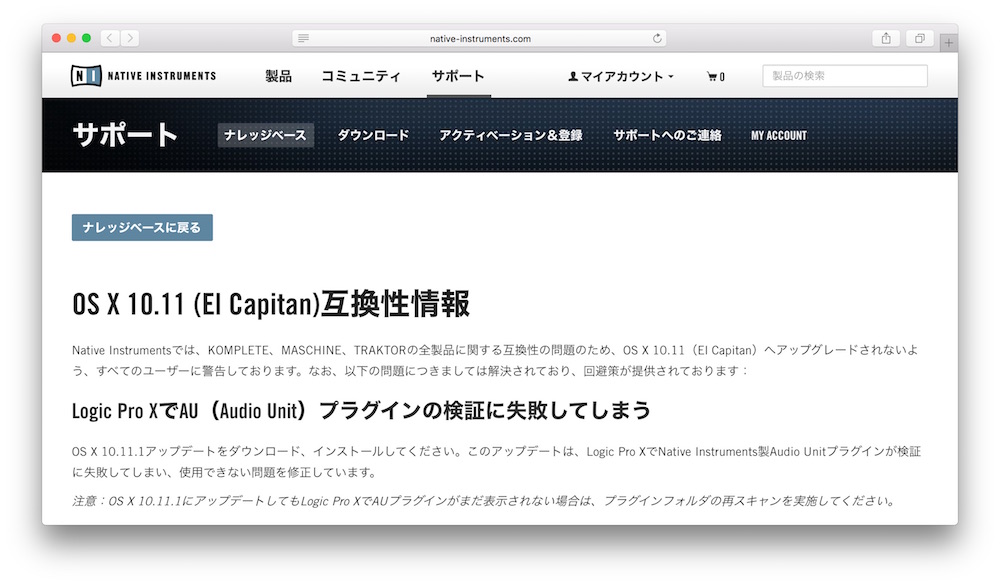Click the サポート page heading
This screenshot has height=585, width=1000.
pyautogui.click(x=124, y=135)
